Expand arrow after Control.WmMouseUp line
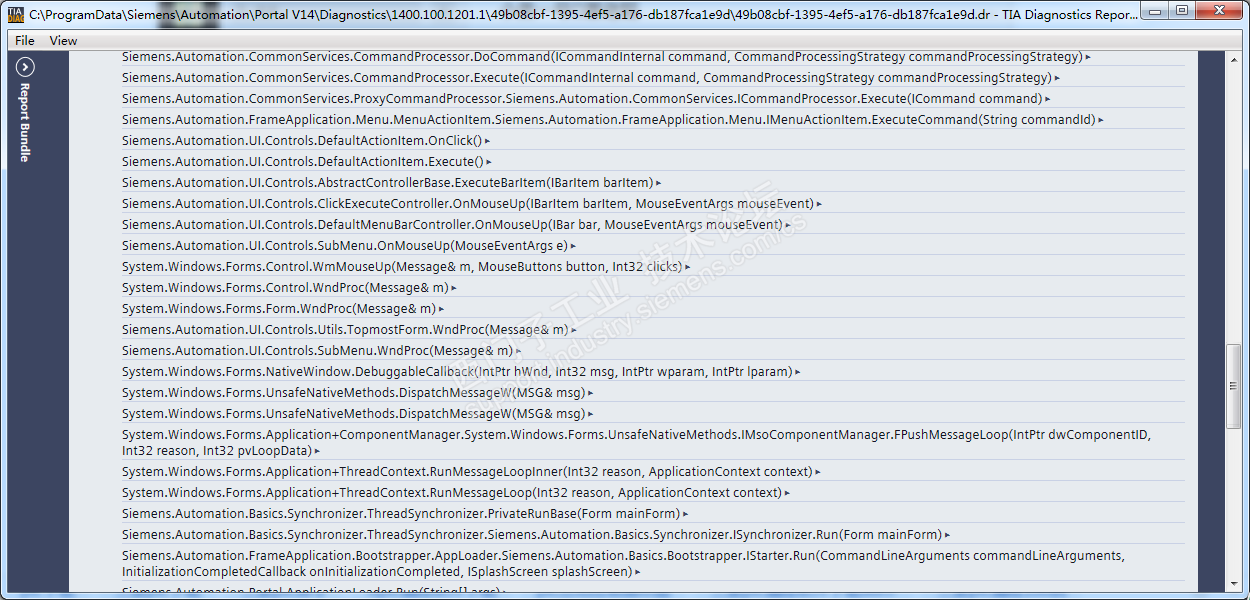 click(687, 268)
